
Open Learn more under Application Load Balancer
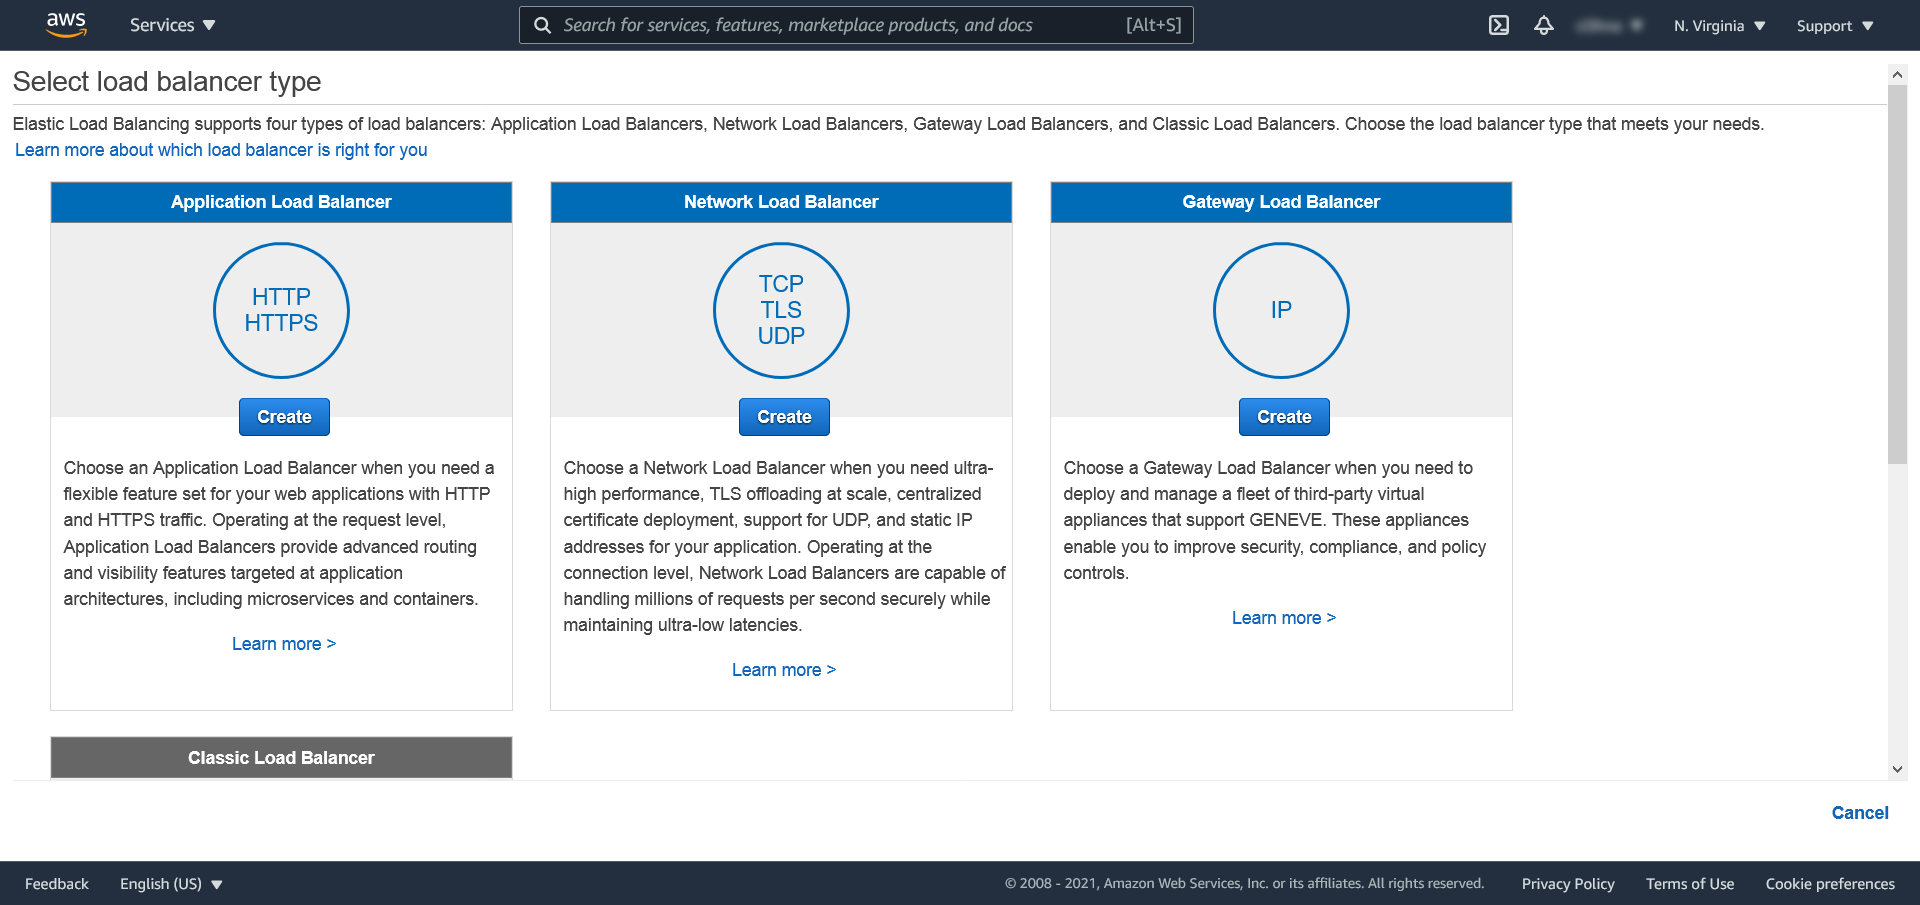point(284,644)
